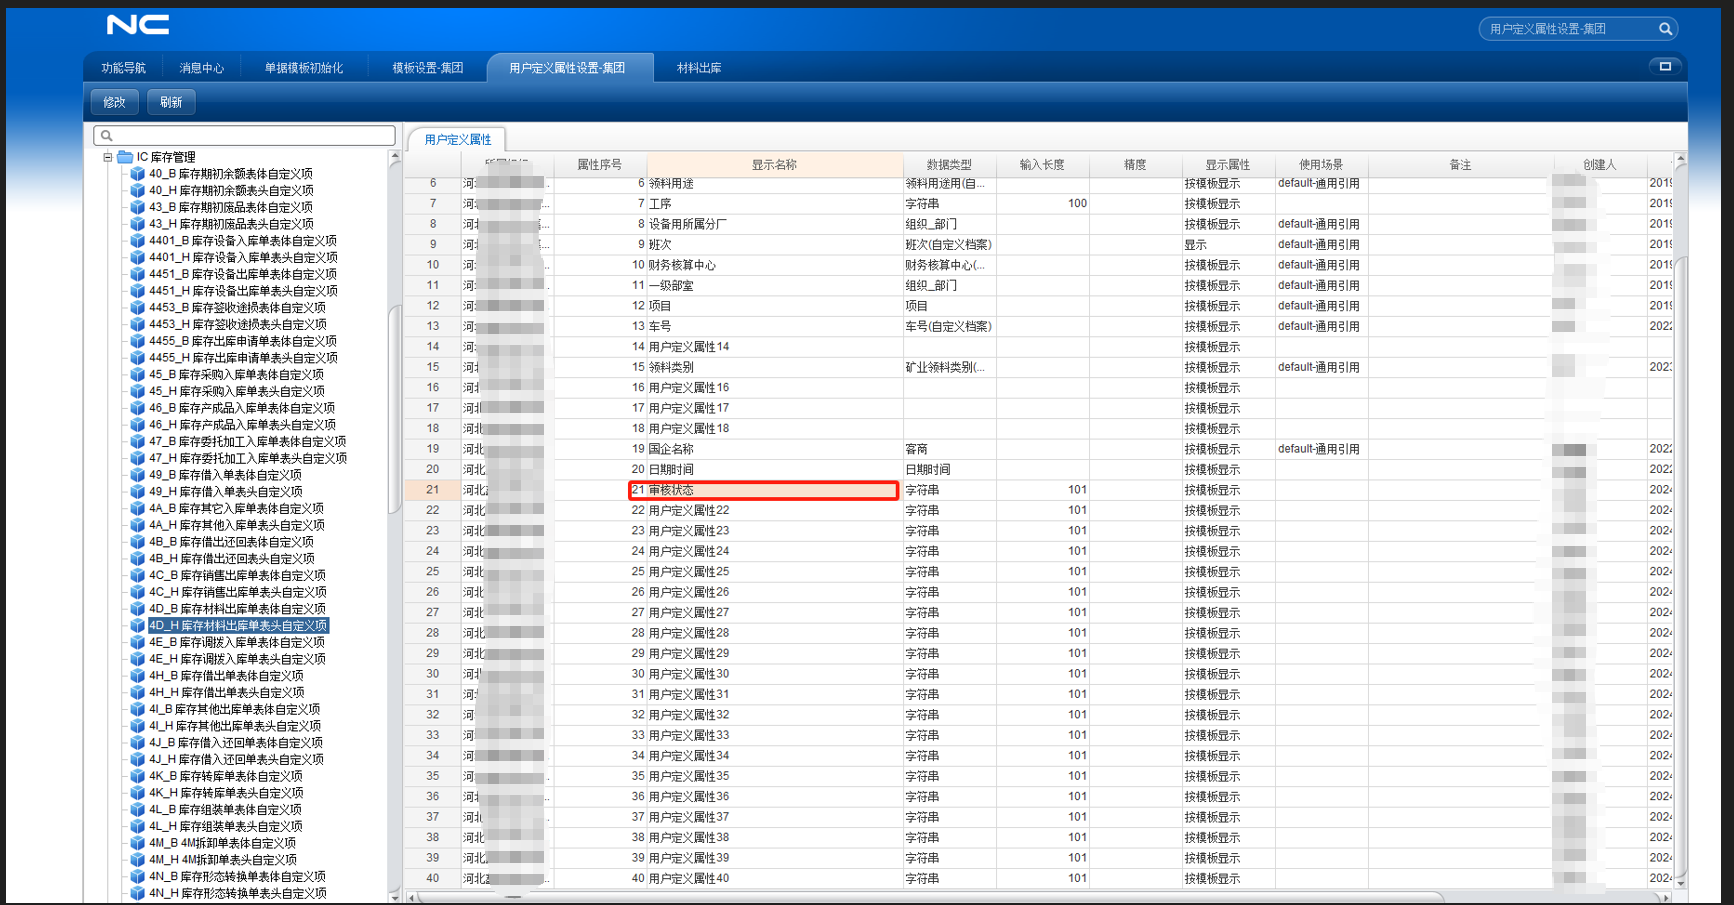Switch to the 消息中心 tab
The width and height of the screenshot is (1734, 905).
click(201, 68)
